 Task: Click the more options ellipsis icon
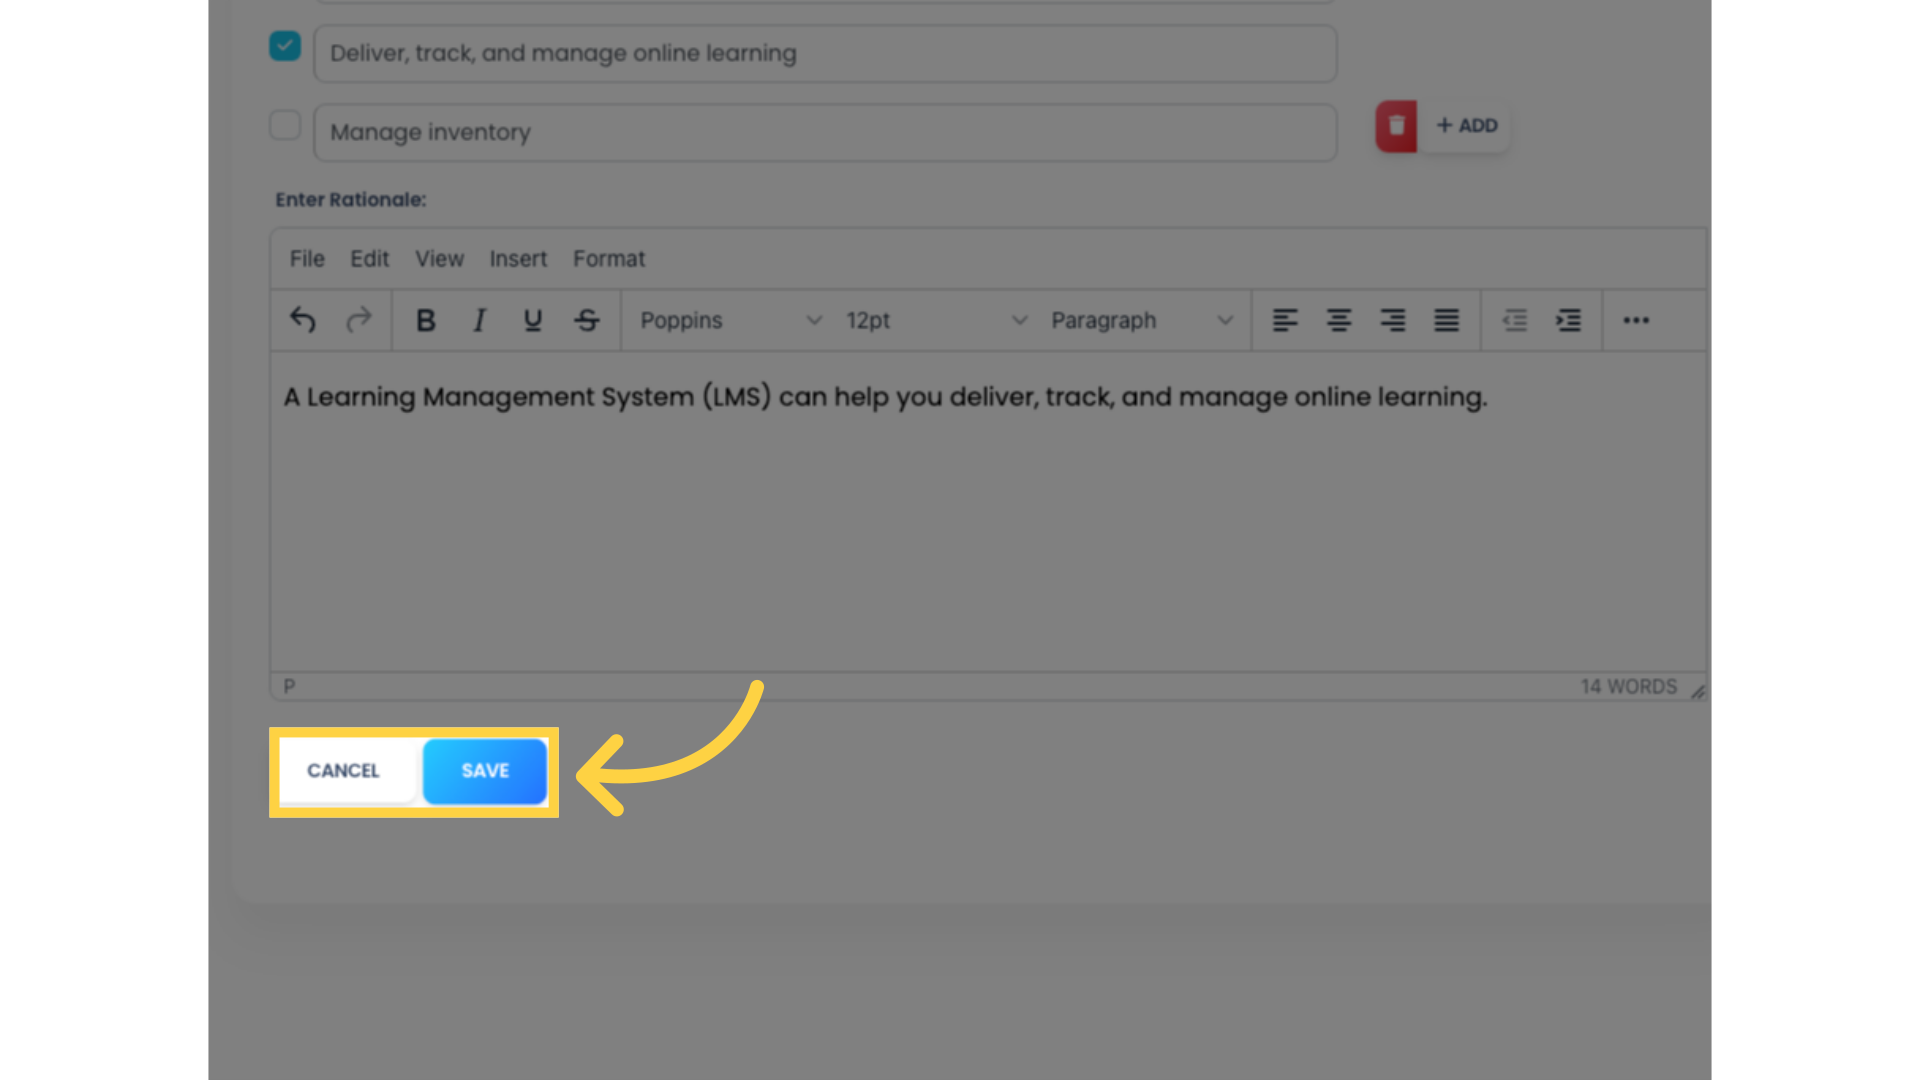coord(1636,320)
